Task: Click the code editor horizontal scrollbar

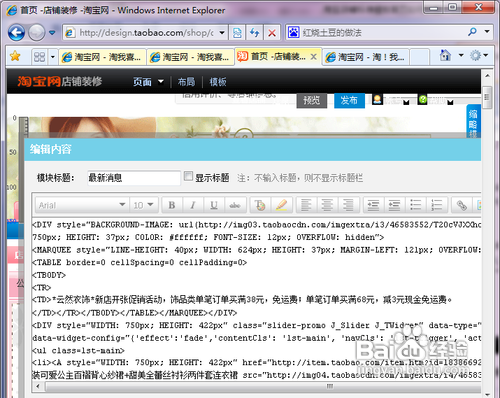Action: click(x=263, y=386)
